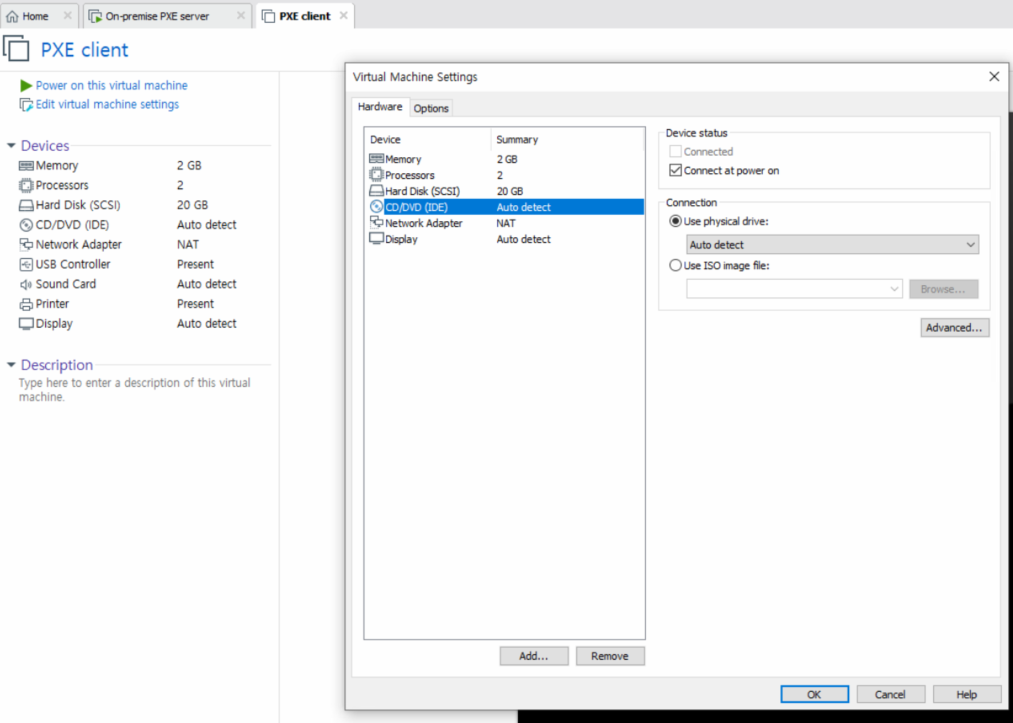Click the green Power on play icon
This screenshot has height=723, width=1013.
26,85
